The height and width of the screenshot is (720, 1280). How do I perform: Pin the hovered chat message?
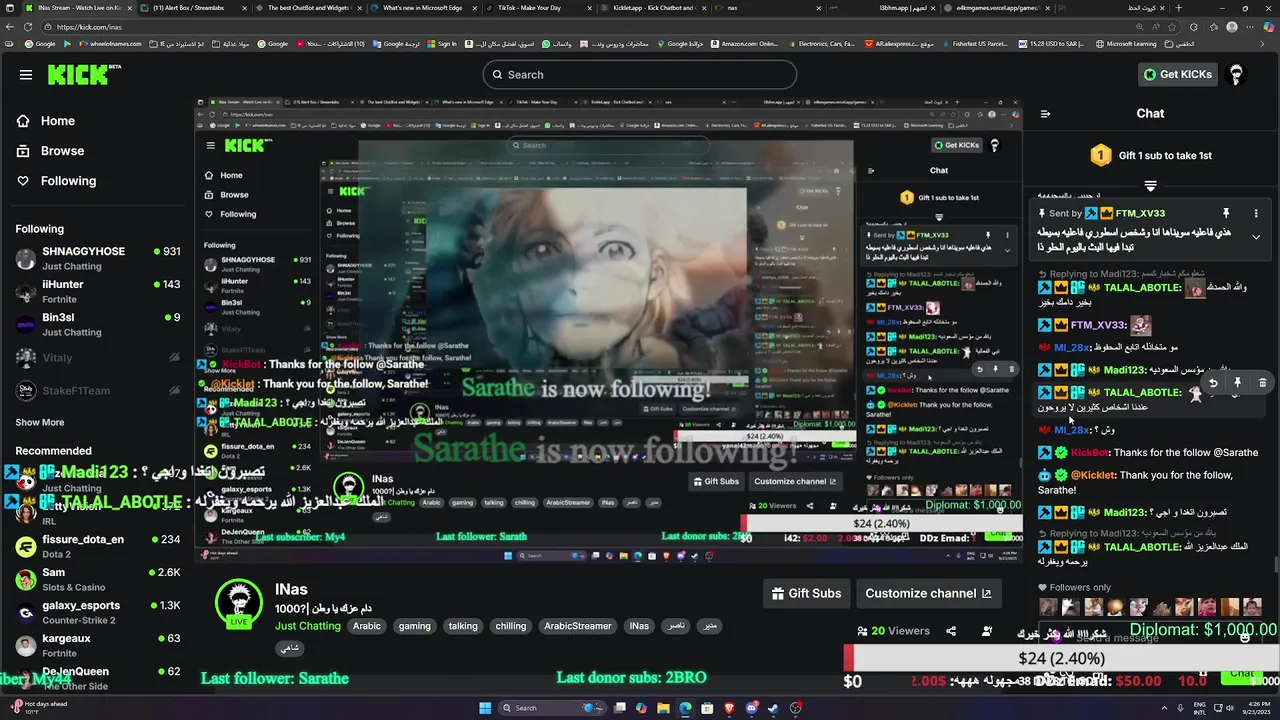1237,383
